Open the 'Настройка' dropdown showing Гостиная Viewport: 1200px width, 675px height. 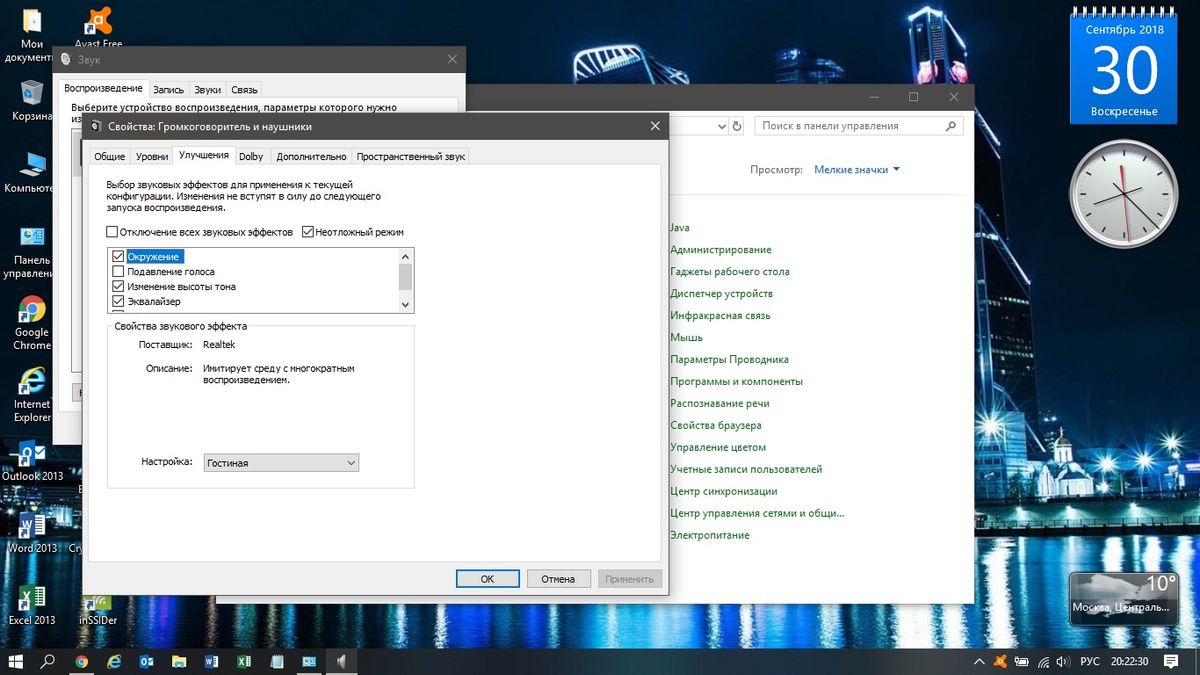coord(281,463)
